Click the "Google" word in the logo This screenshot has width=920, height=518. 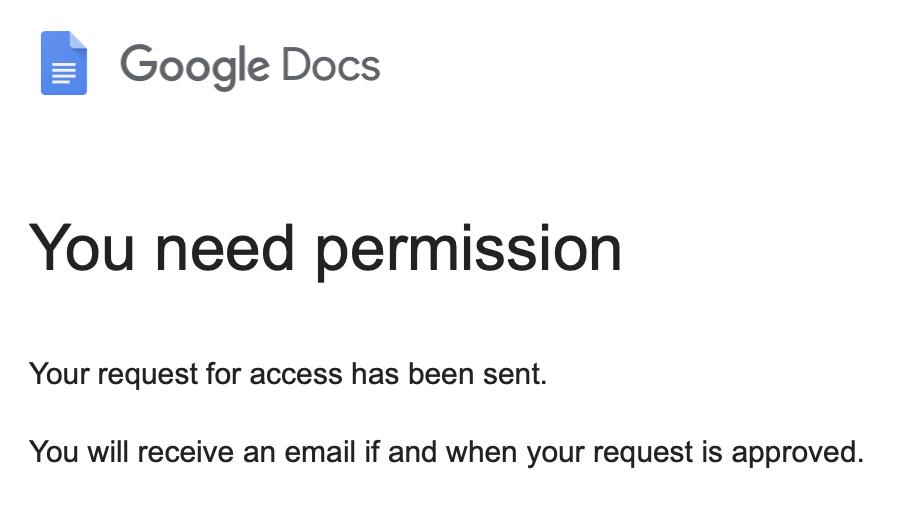195,66
